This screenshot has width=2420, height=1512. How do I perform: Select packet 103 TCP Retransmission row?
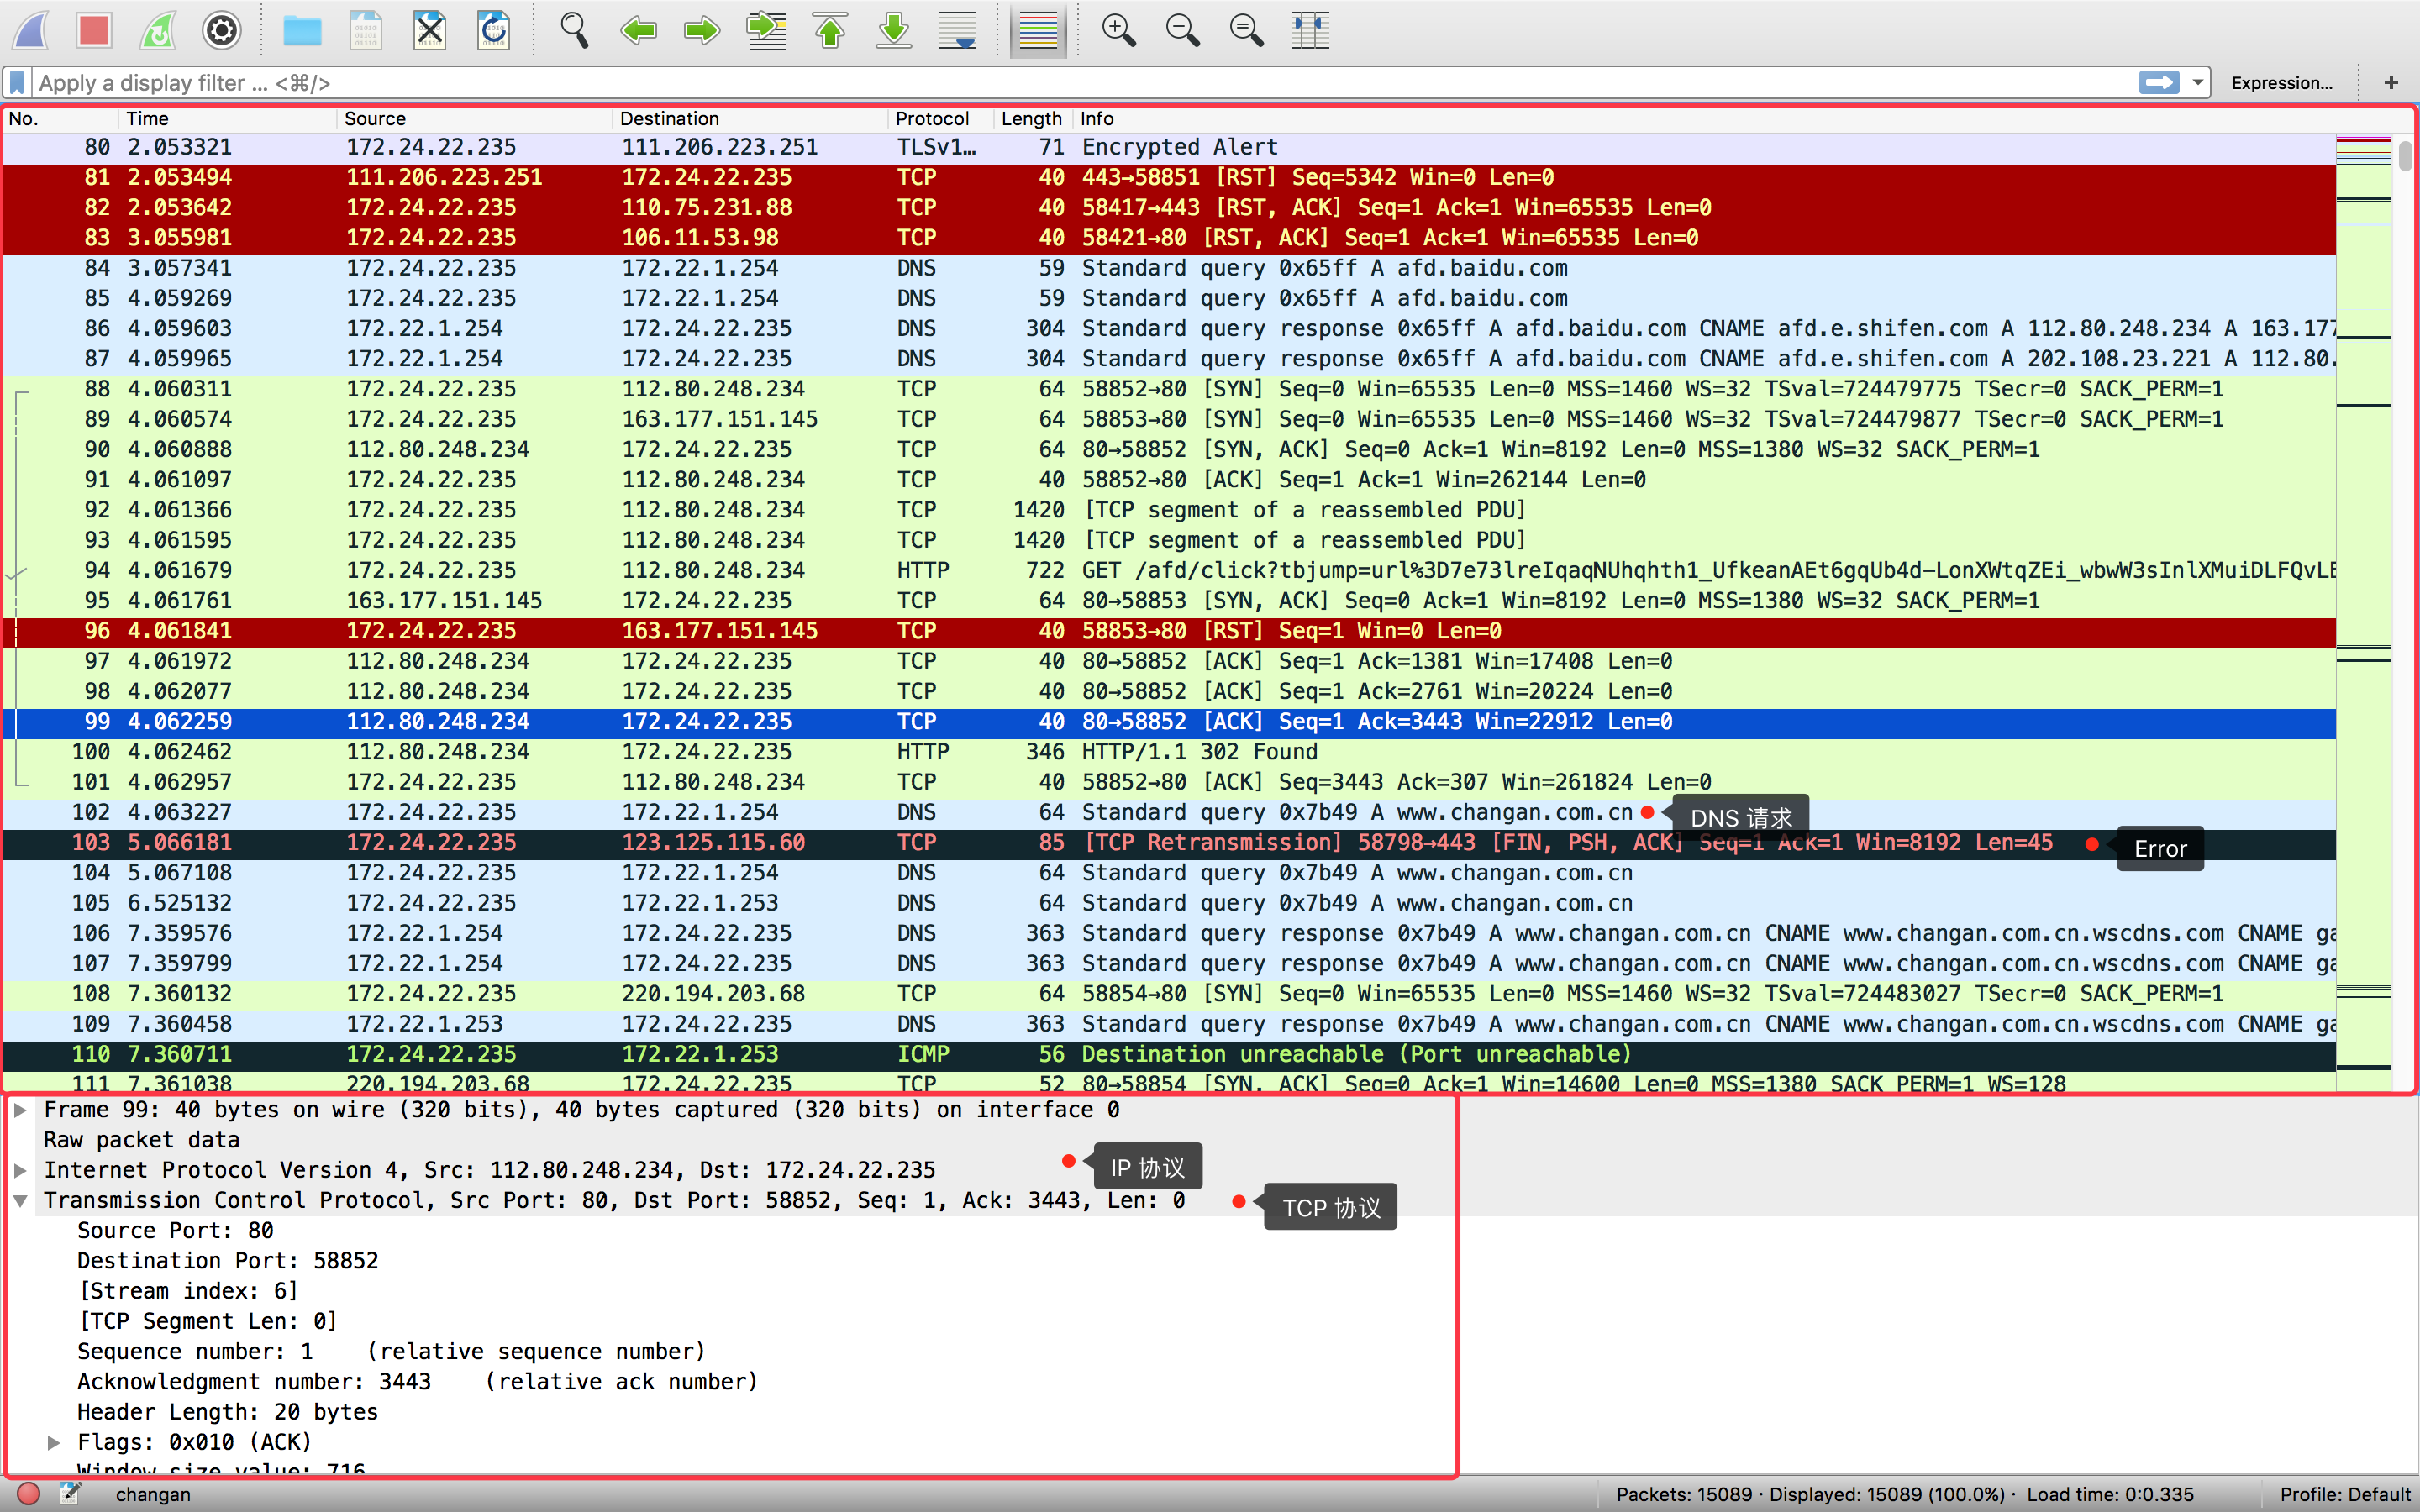click(1169, 843)
